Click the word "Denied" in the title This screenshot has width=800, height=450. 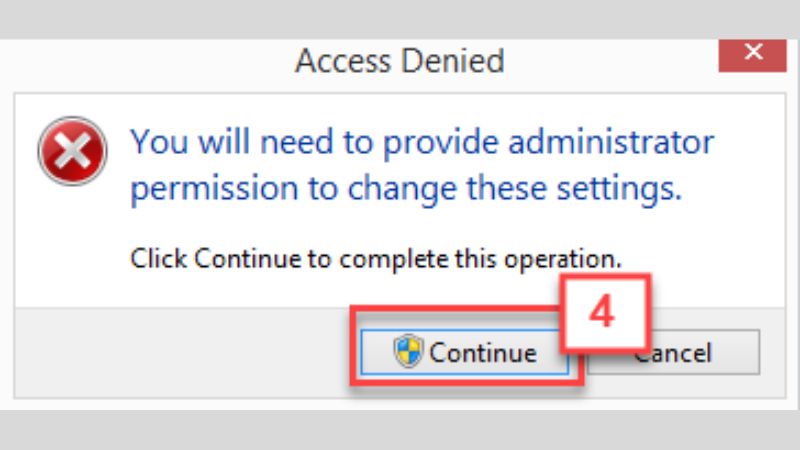pos(453,62)
